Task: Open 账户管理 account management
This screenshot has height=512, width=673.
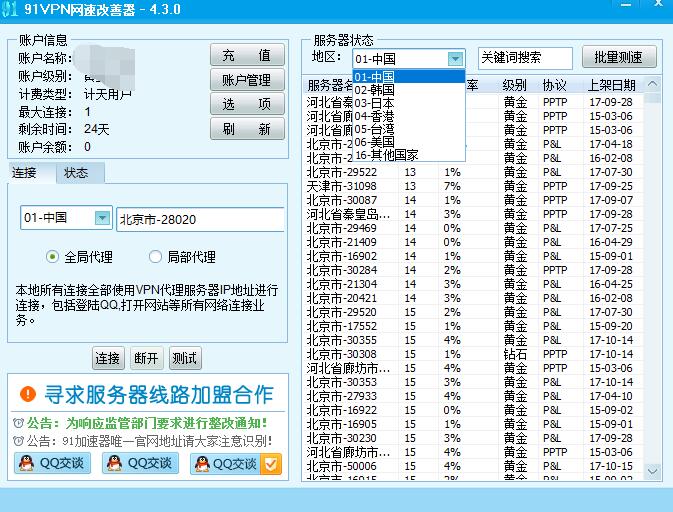Action: click(x=247, y=80)
